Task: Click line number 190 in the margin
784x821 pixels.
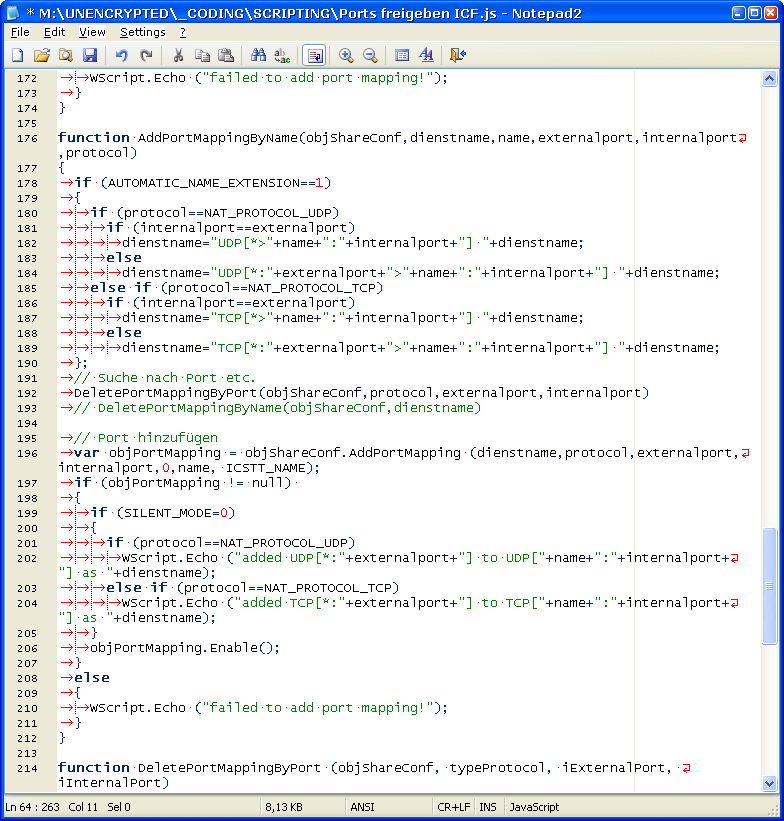Action: tap(27, 363)
